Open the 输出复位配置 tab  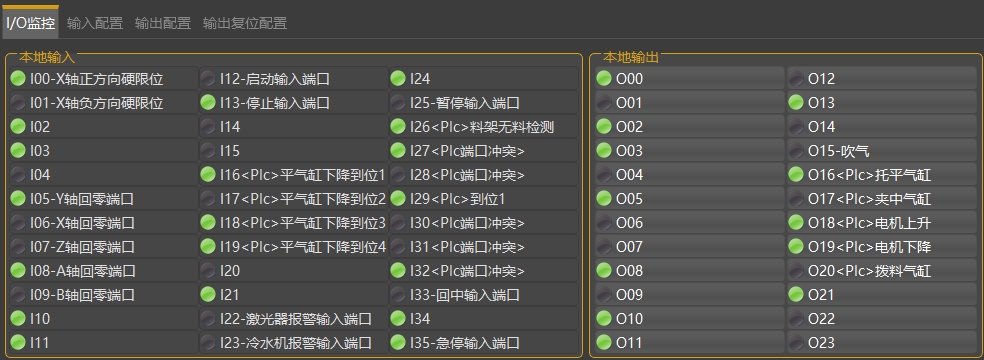point(245,23)
